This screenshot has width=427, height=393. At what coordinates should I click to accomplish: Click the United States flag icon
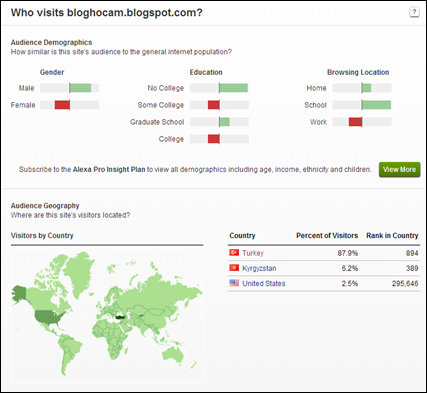tap(234, 283)
